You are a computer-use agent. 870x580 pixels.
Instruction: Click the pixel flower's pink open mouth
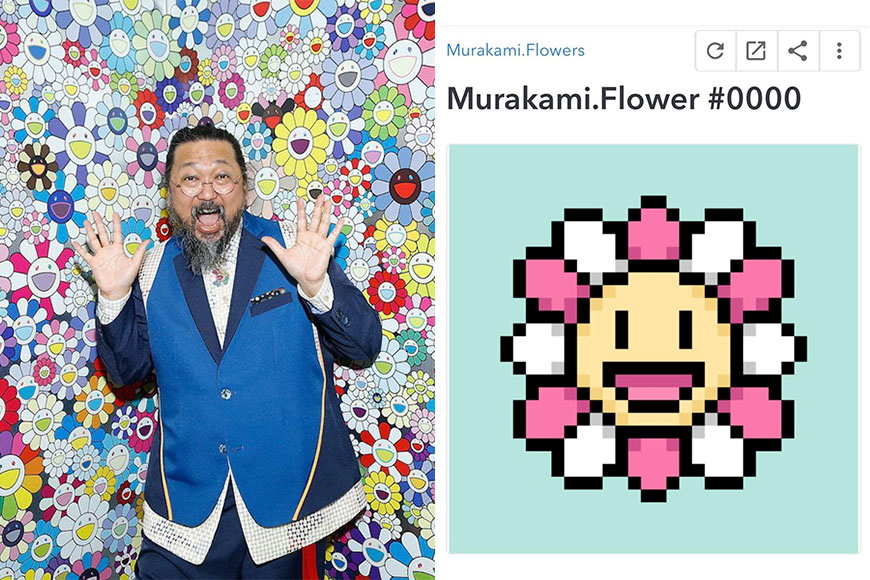(x=654, y=387)
